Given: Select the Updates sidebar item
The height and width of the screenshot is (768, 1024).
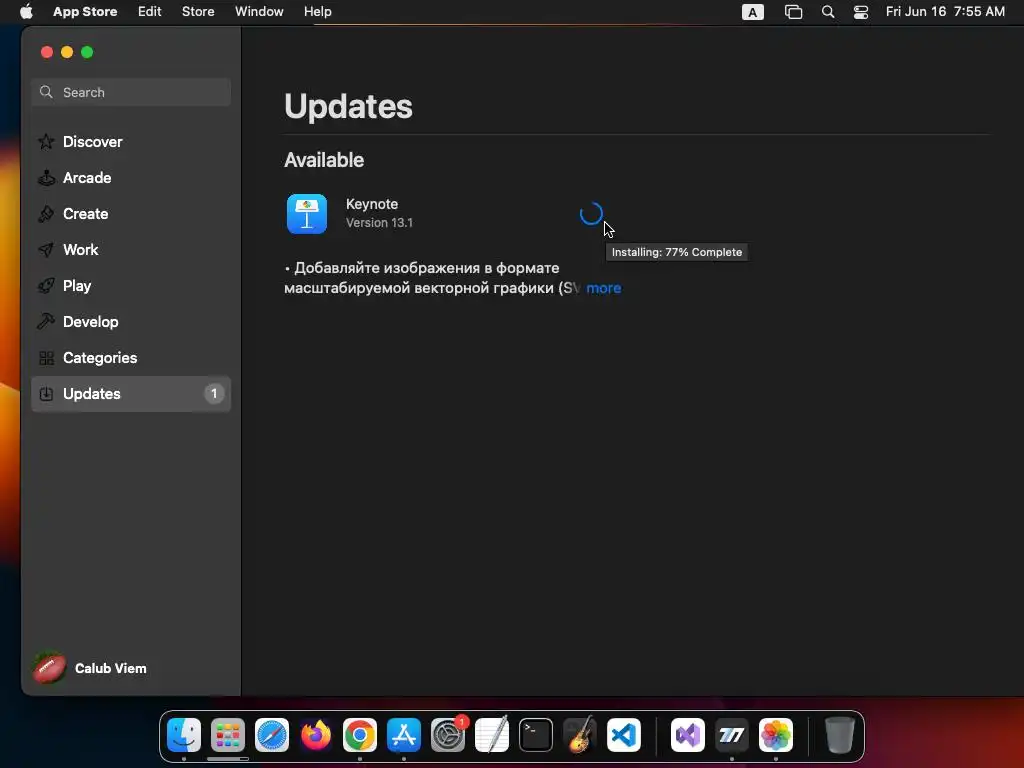Looking at the screenshot, I should 131,394.
